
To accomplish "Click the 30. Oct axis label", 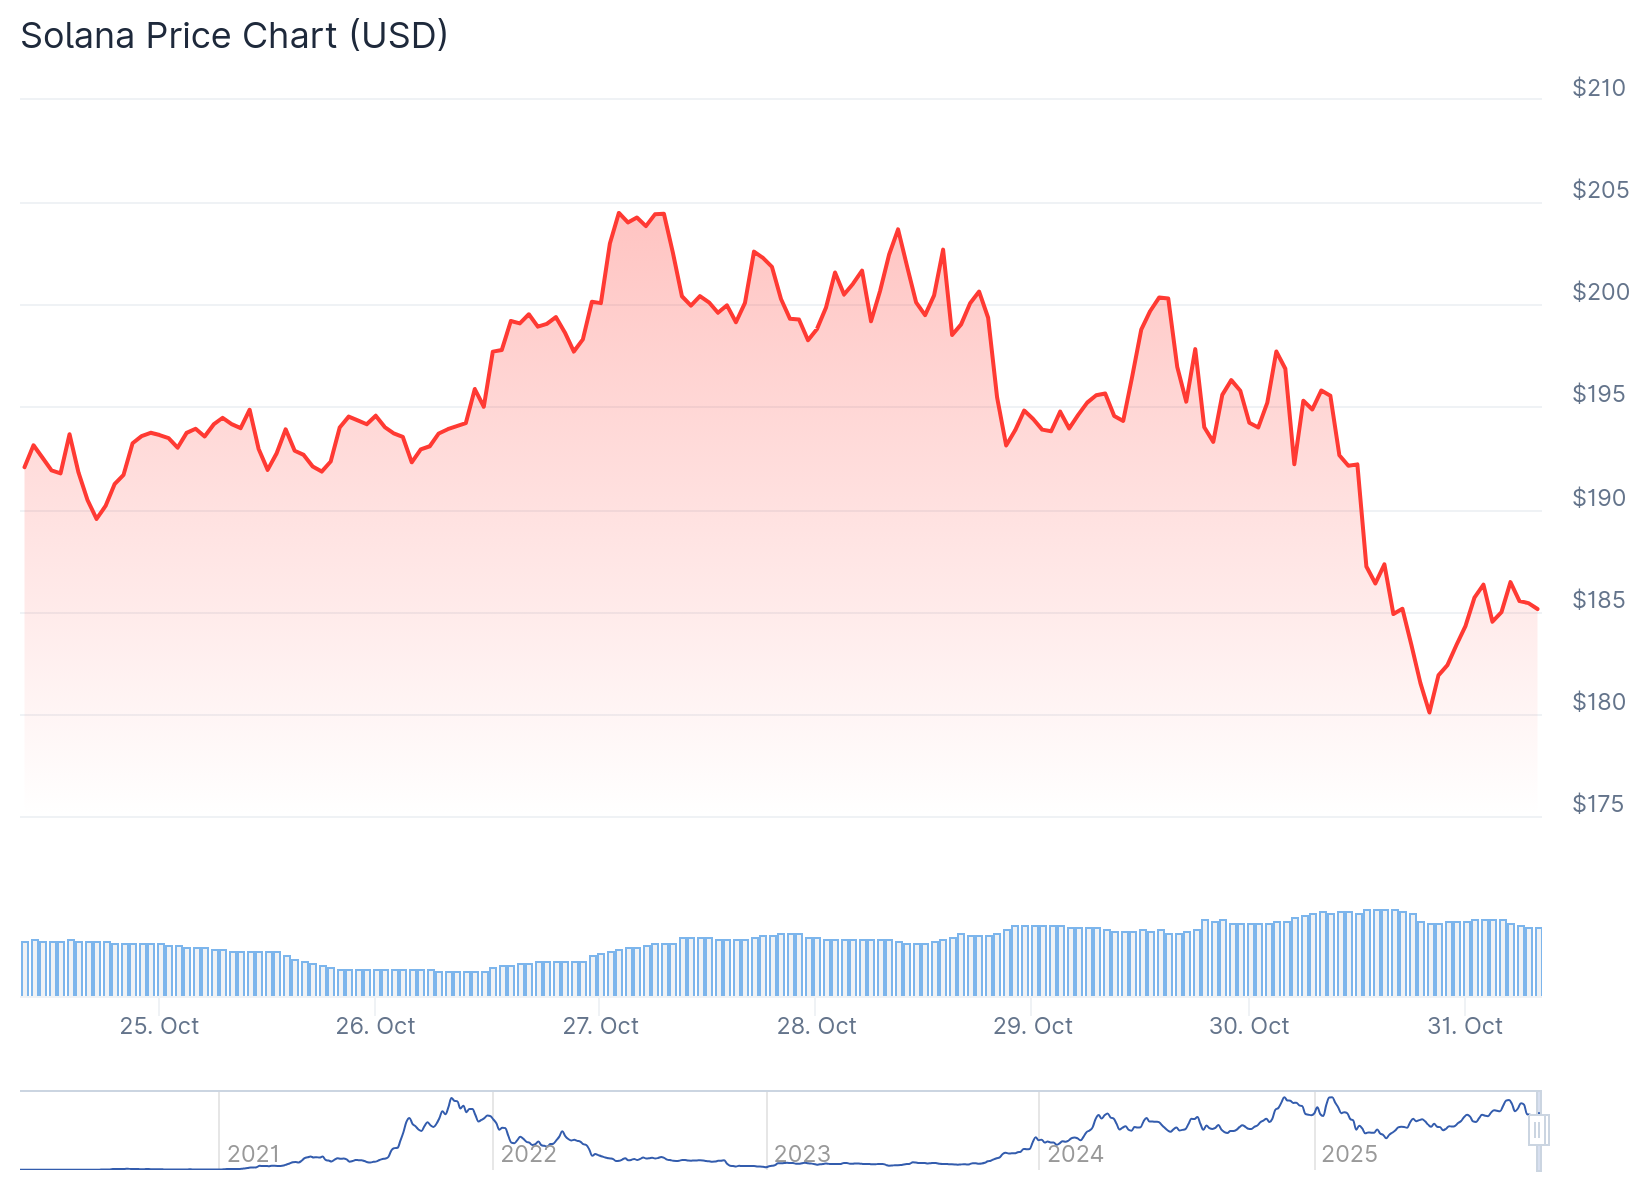I will pos(1248,1026).
